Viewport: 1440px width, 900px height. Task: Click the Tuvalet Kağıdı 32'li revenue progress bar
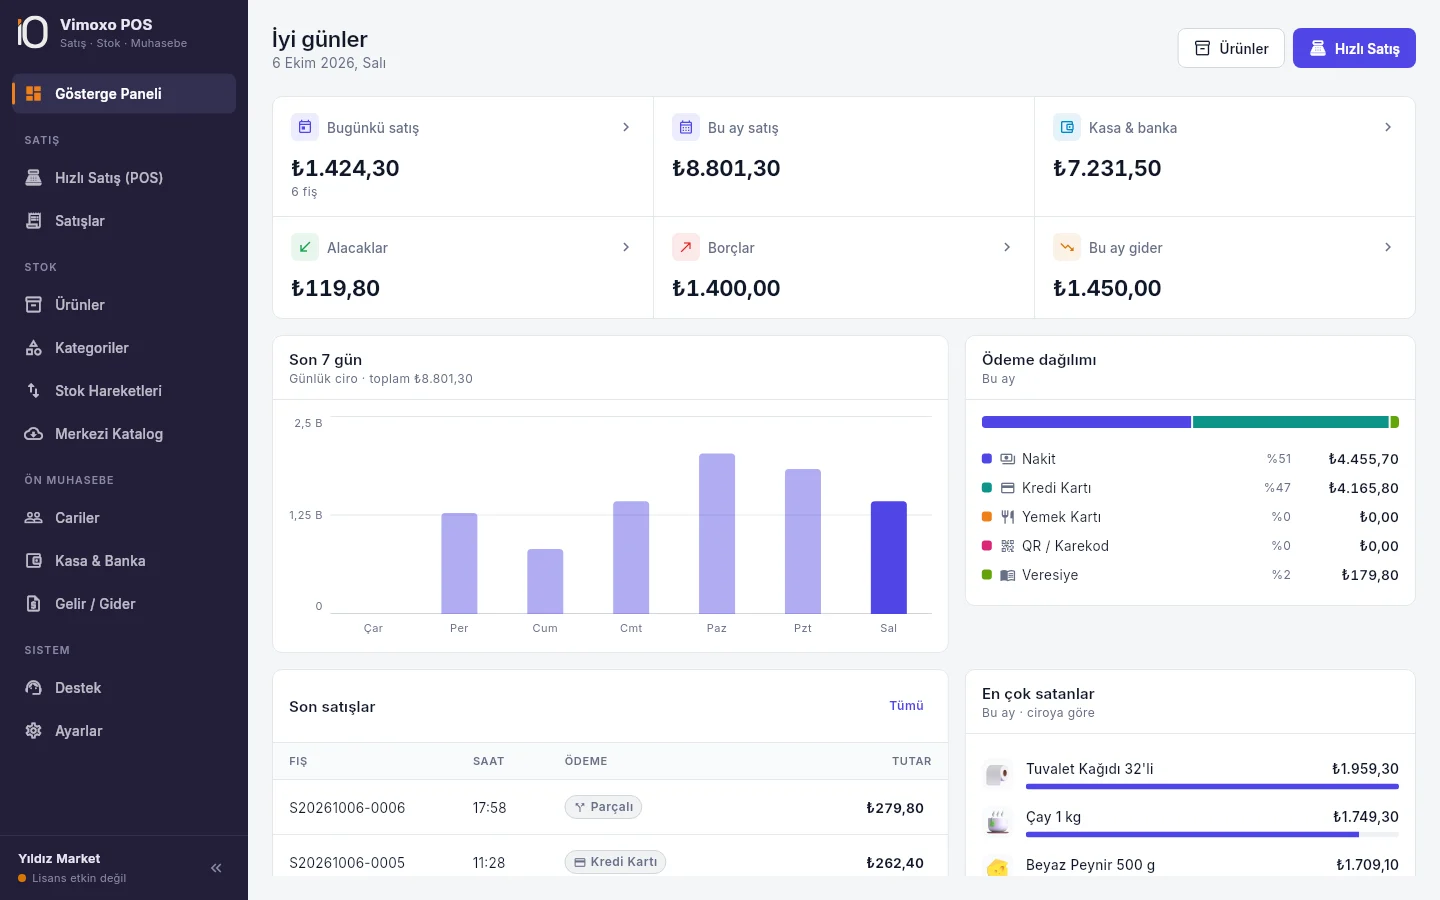pyautogui.click(x=1212, y=787)
